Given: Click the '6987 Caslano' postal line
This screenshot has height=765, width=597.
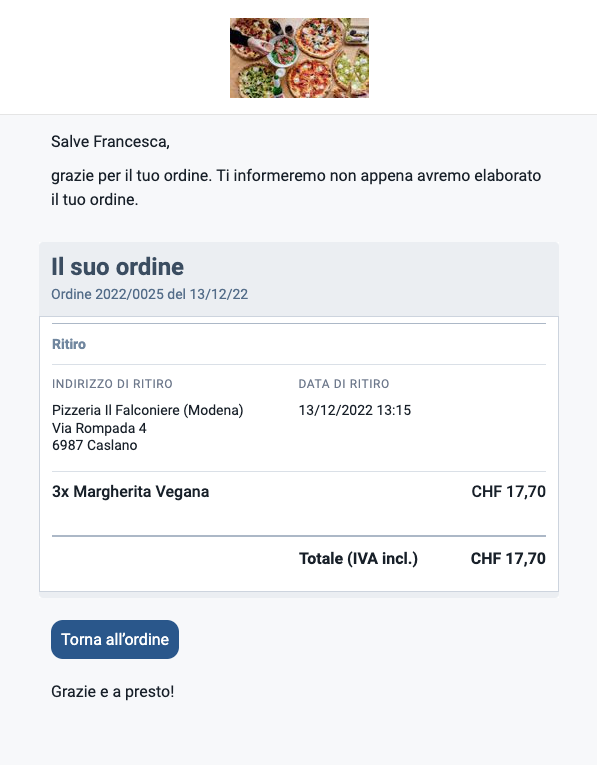Looking at the screenshot, I should (95, 445).
